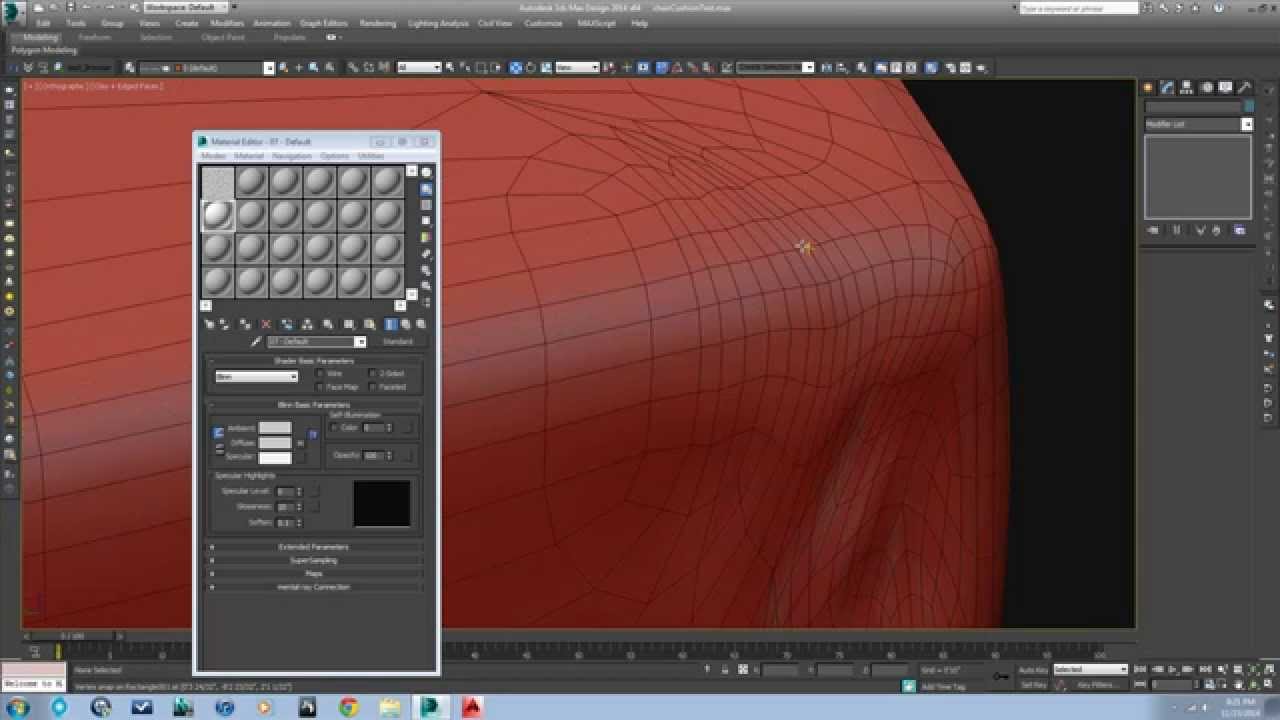Click the Specular Level value field

(x=285, y=492)
